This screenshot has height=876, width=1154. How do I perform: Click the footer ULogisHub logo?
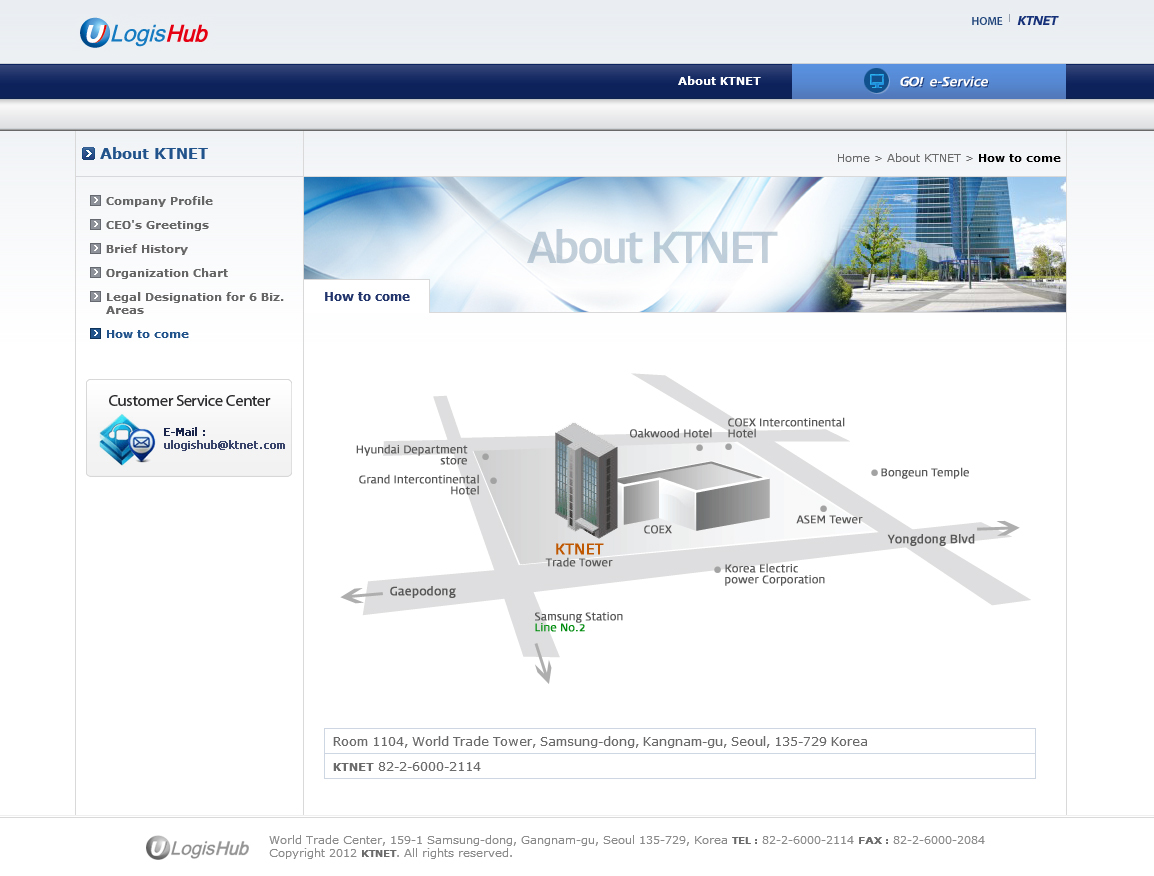pos(198,848)
